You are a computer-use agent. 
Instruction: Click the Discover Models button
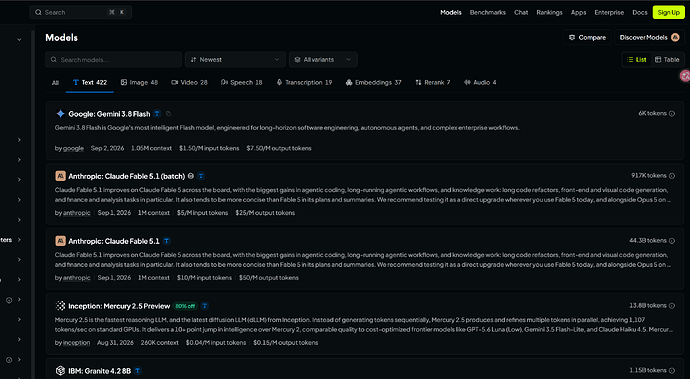pos(650,37)
